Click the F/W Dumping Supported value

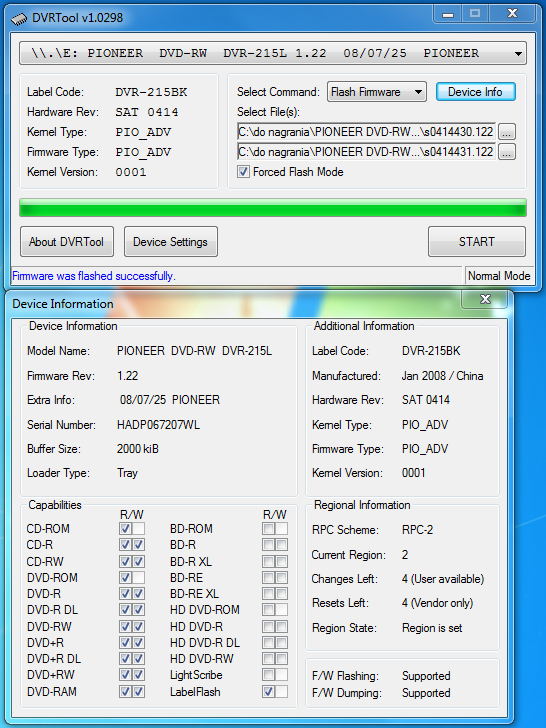tap(426, 693)
